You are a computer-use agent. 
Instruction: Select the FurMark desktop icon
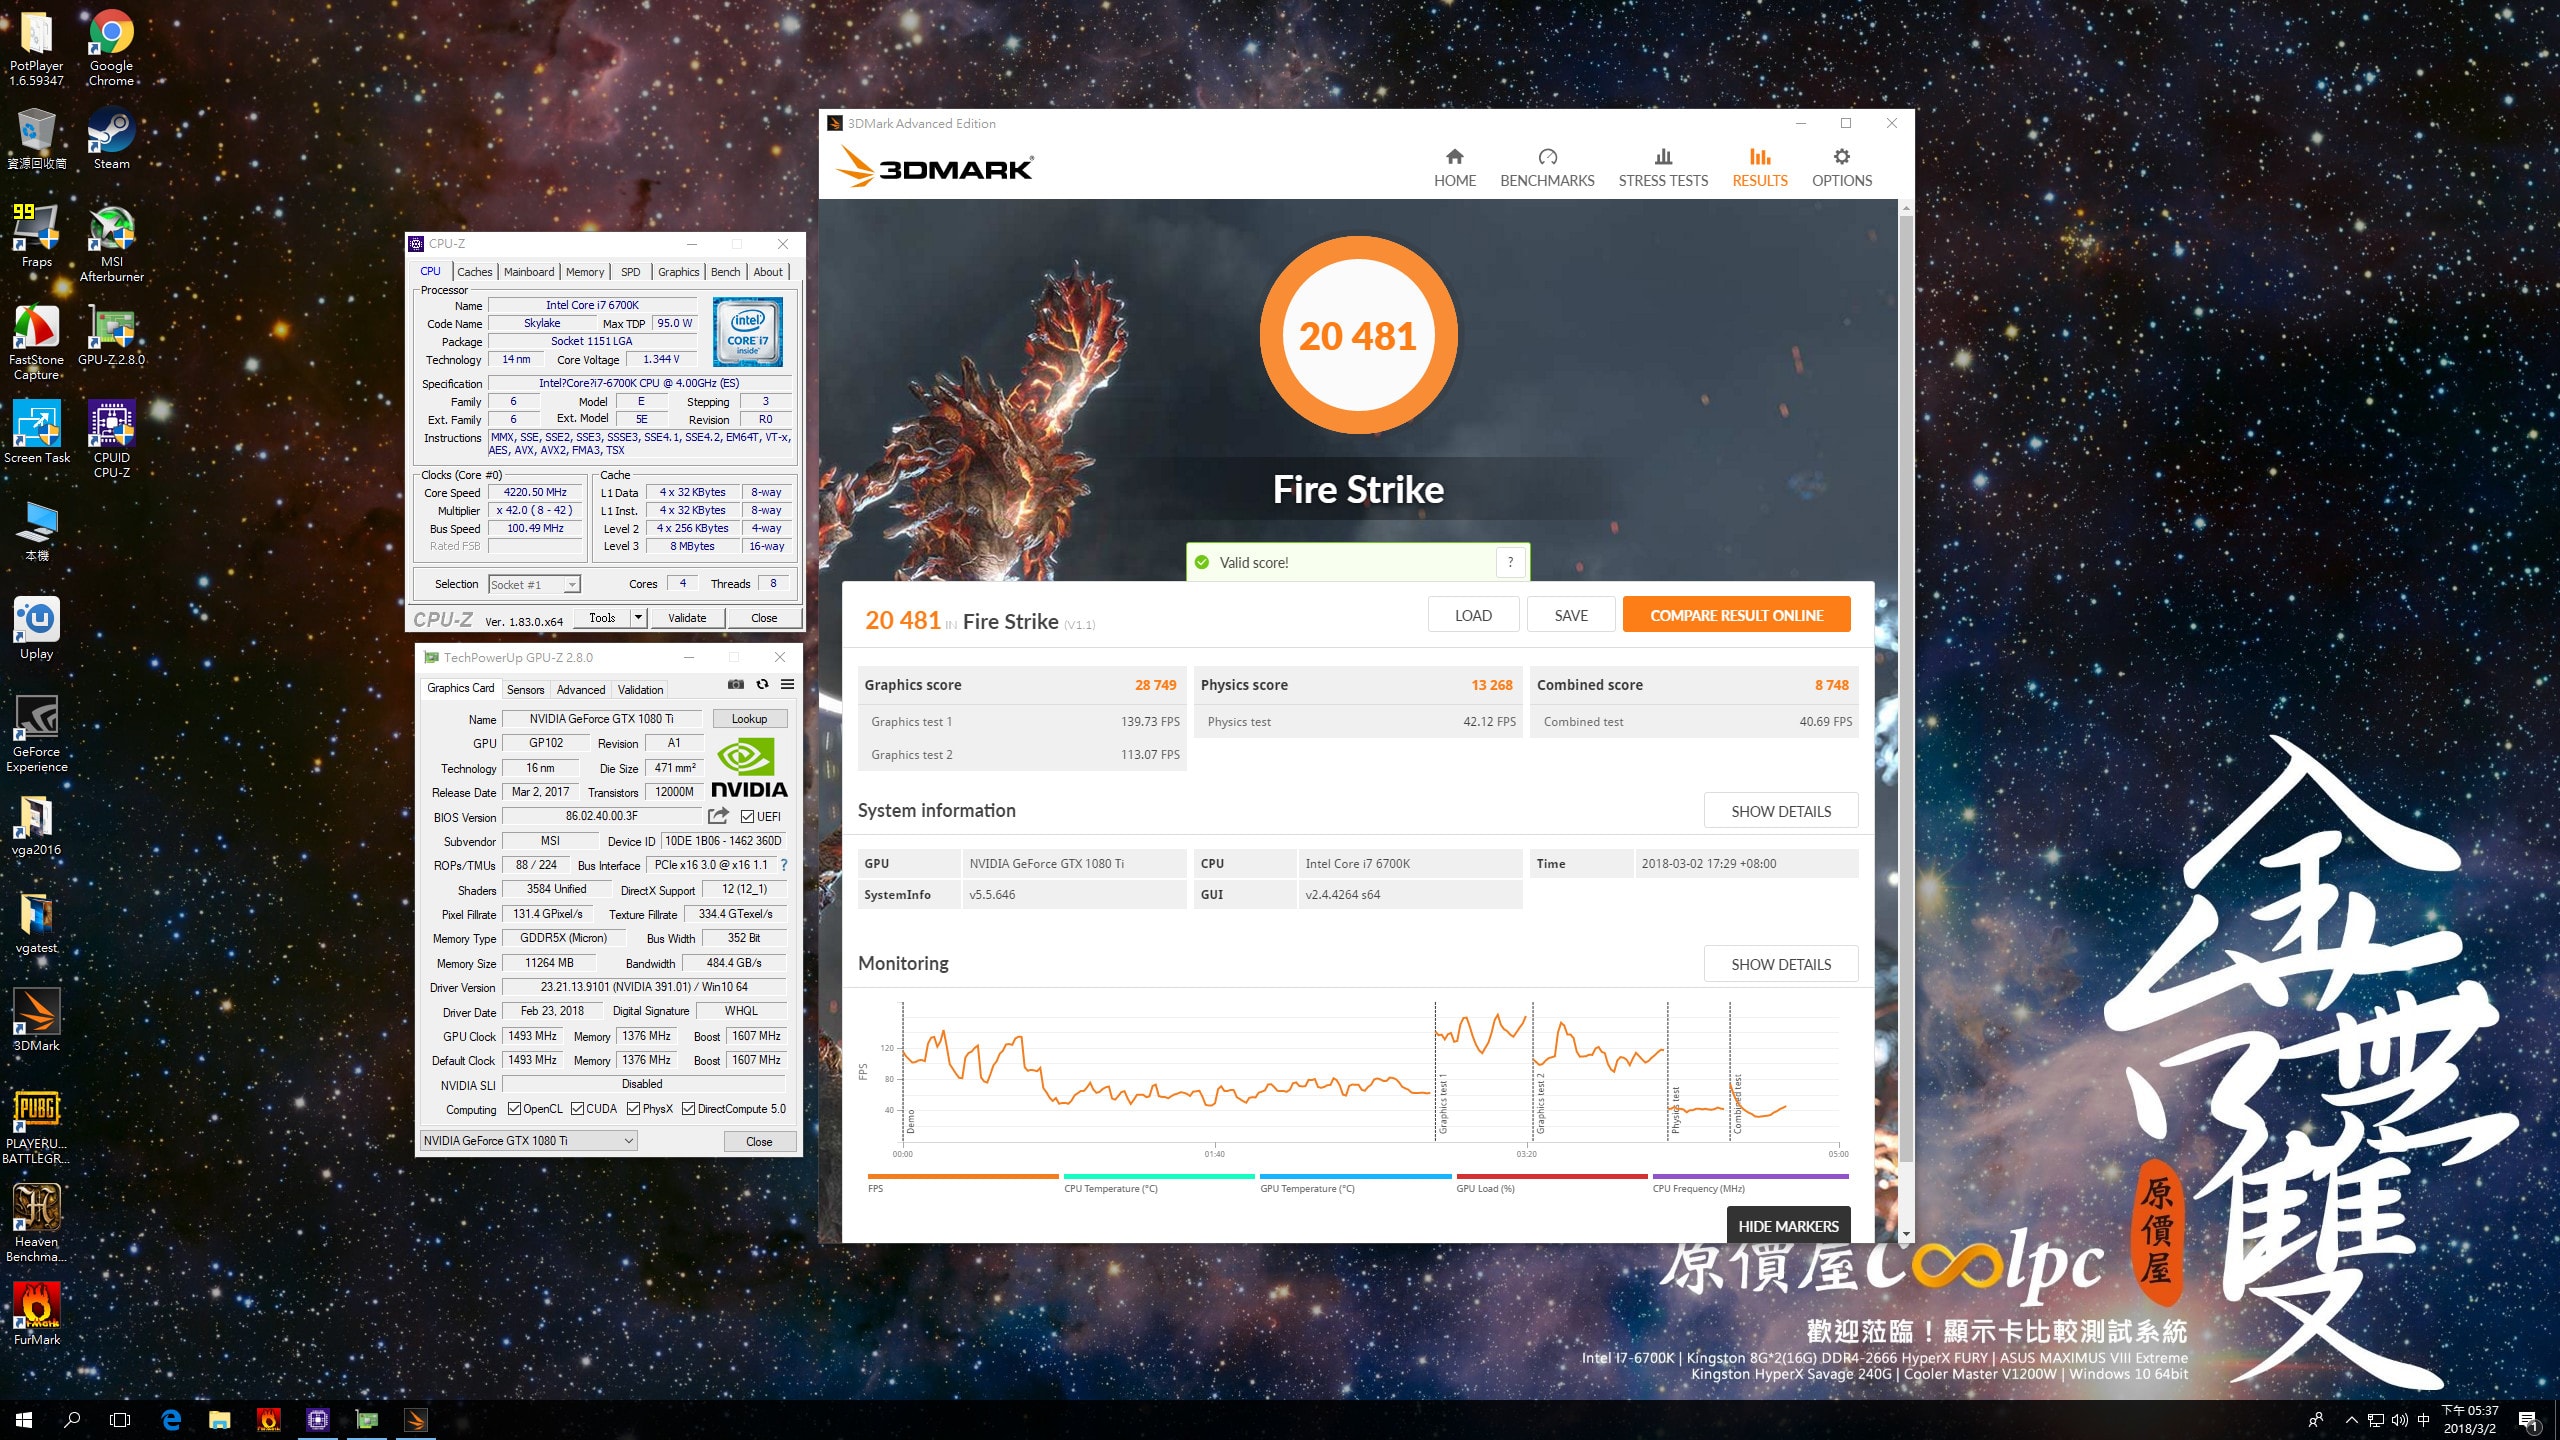[x=37, y=1314]
